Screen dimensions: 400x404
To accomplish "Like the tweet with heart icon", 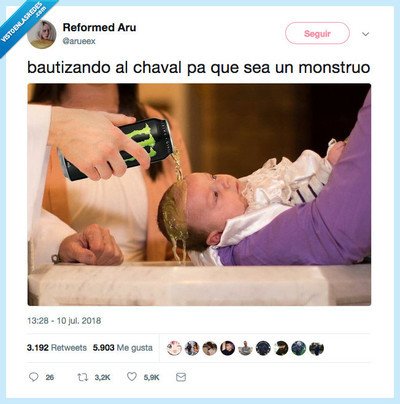I will pyautogui.click(x=132, y=377).
